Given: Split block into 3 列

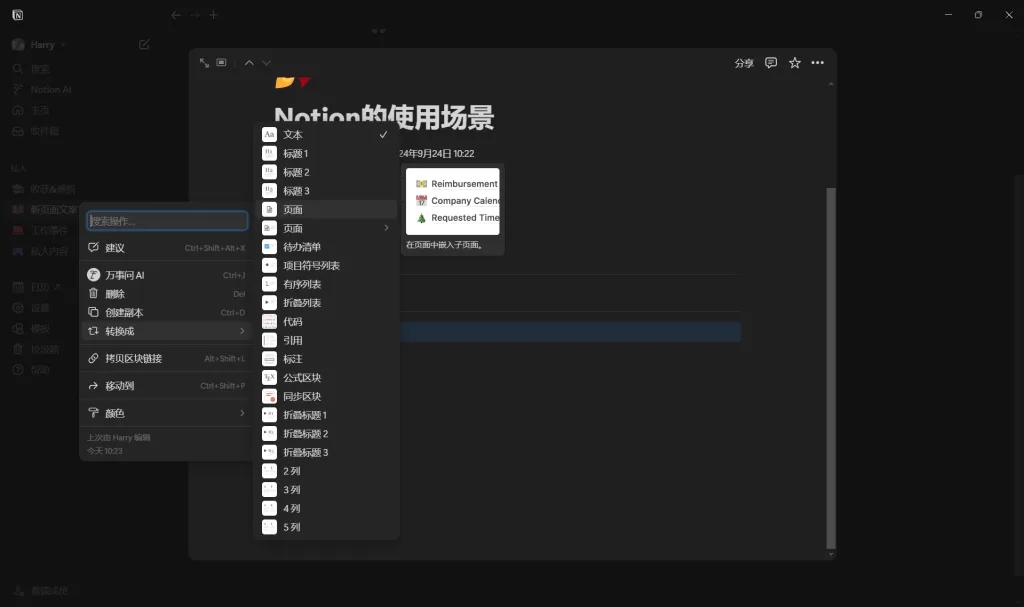Looking at the screenshot, I should [325, 489].
